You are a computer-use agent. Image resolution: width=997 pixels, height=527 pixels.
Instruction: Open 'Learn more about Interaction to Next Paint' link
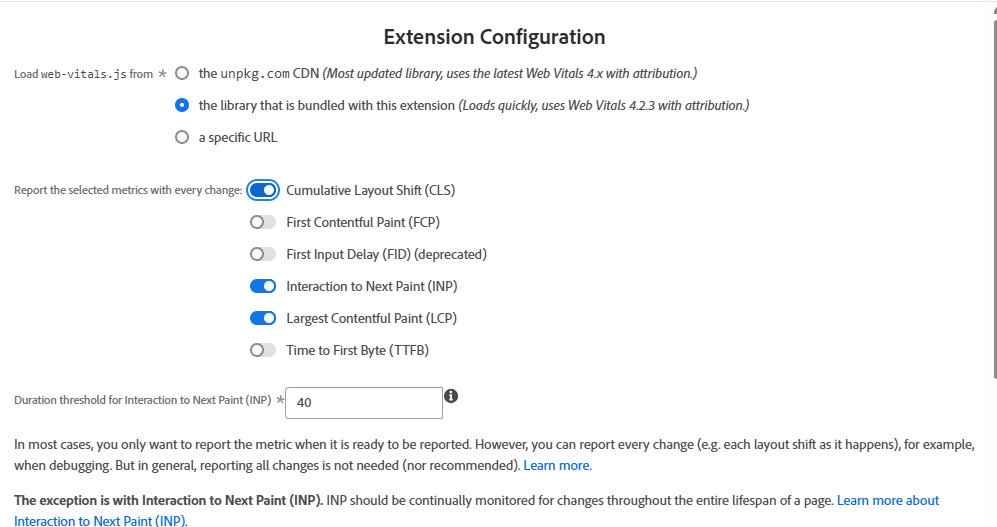[888, 500]
